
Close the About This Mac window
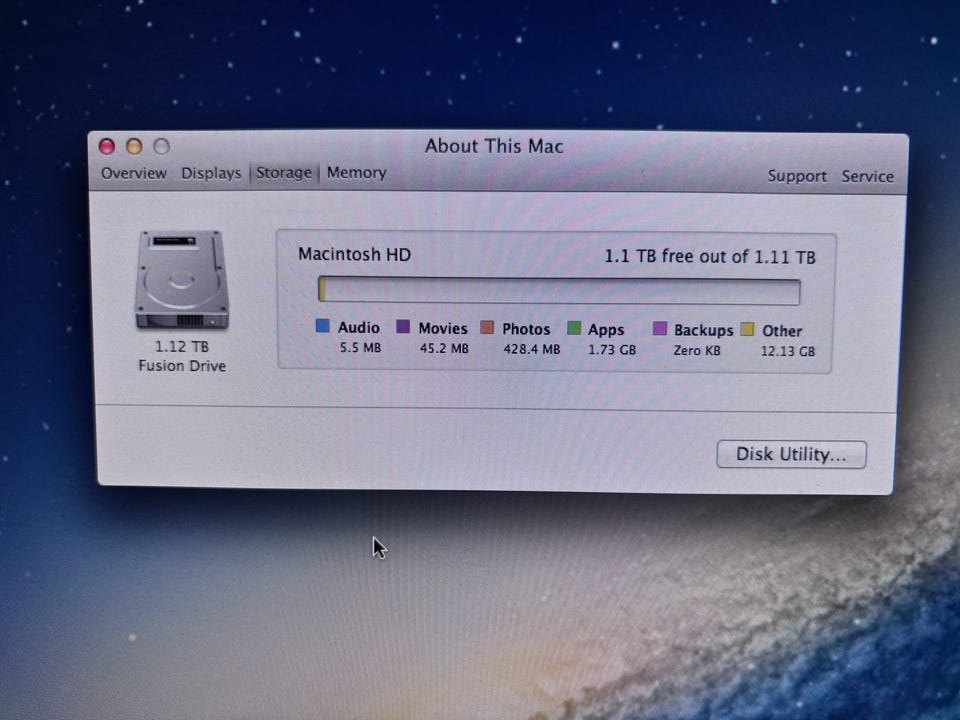(107, 146)
